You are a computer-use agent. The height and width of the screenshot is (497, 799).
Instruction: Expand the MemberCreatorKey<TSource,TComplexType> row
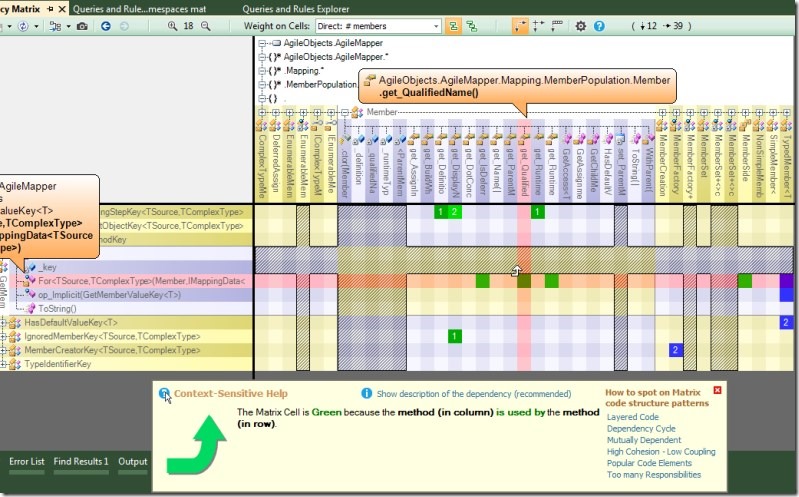(x=3, y=350)
